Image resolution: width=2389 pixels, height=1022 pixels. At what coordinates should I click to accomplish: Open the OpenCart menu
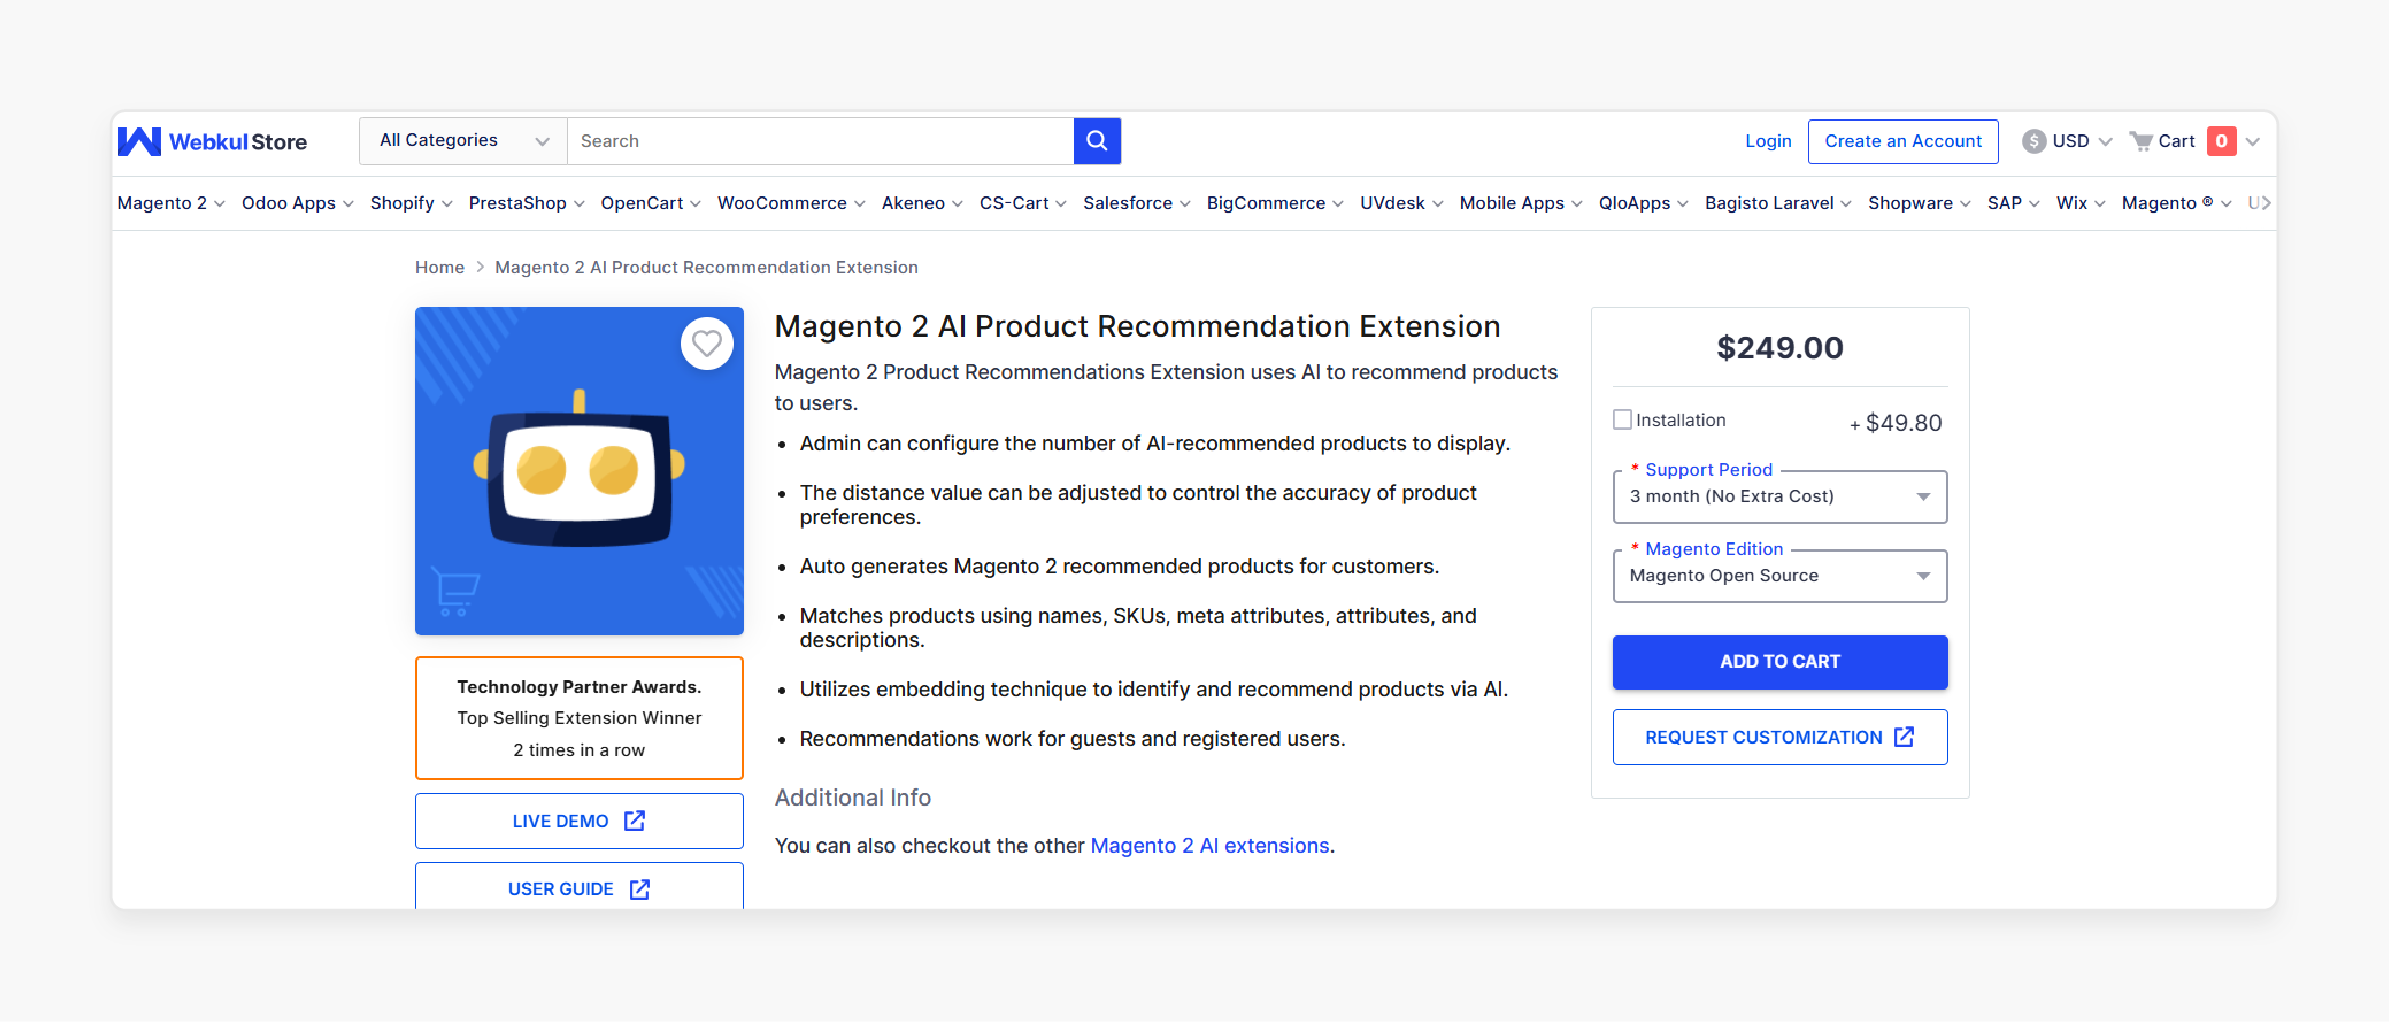(651, 203)
